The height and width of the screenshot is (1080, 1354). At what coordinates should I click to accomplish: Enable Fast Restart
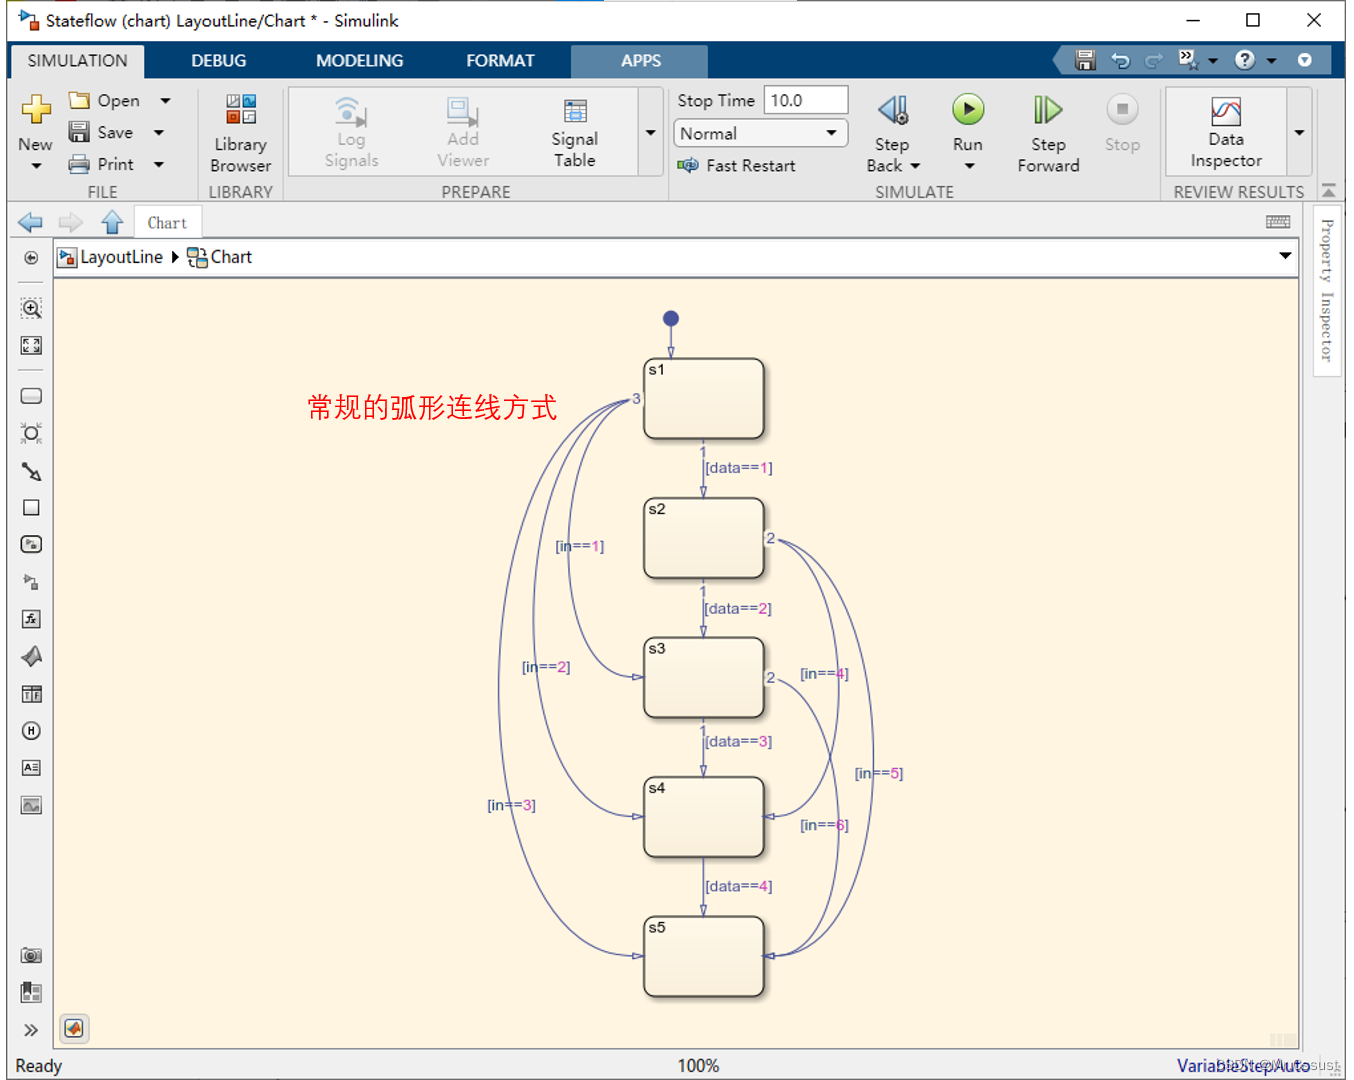(x=737, y=165)
